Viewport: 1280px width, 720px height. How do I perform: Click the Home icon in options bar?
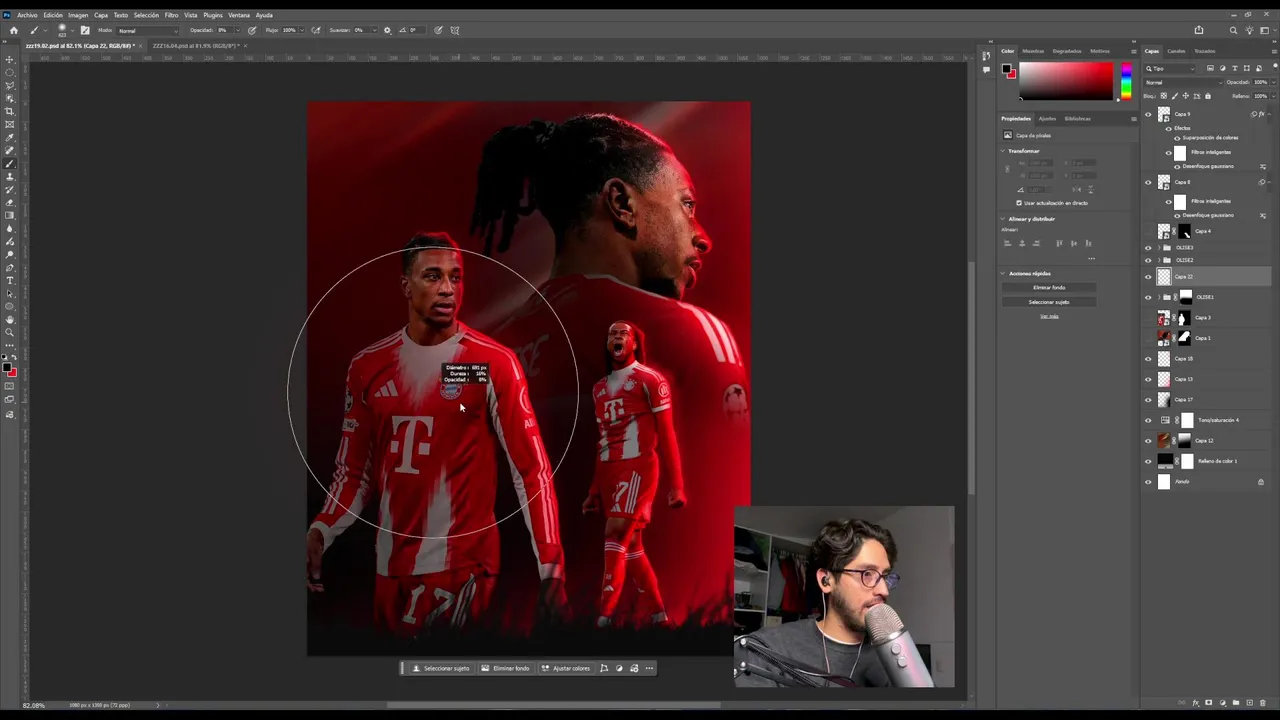(13, 30)
